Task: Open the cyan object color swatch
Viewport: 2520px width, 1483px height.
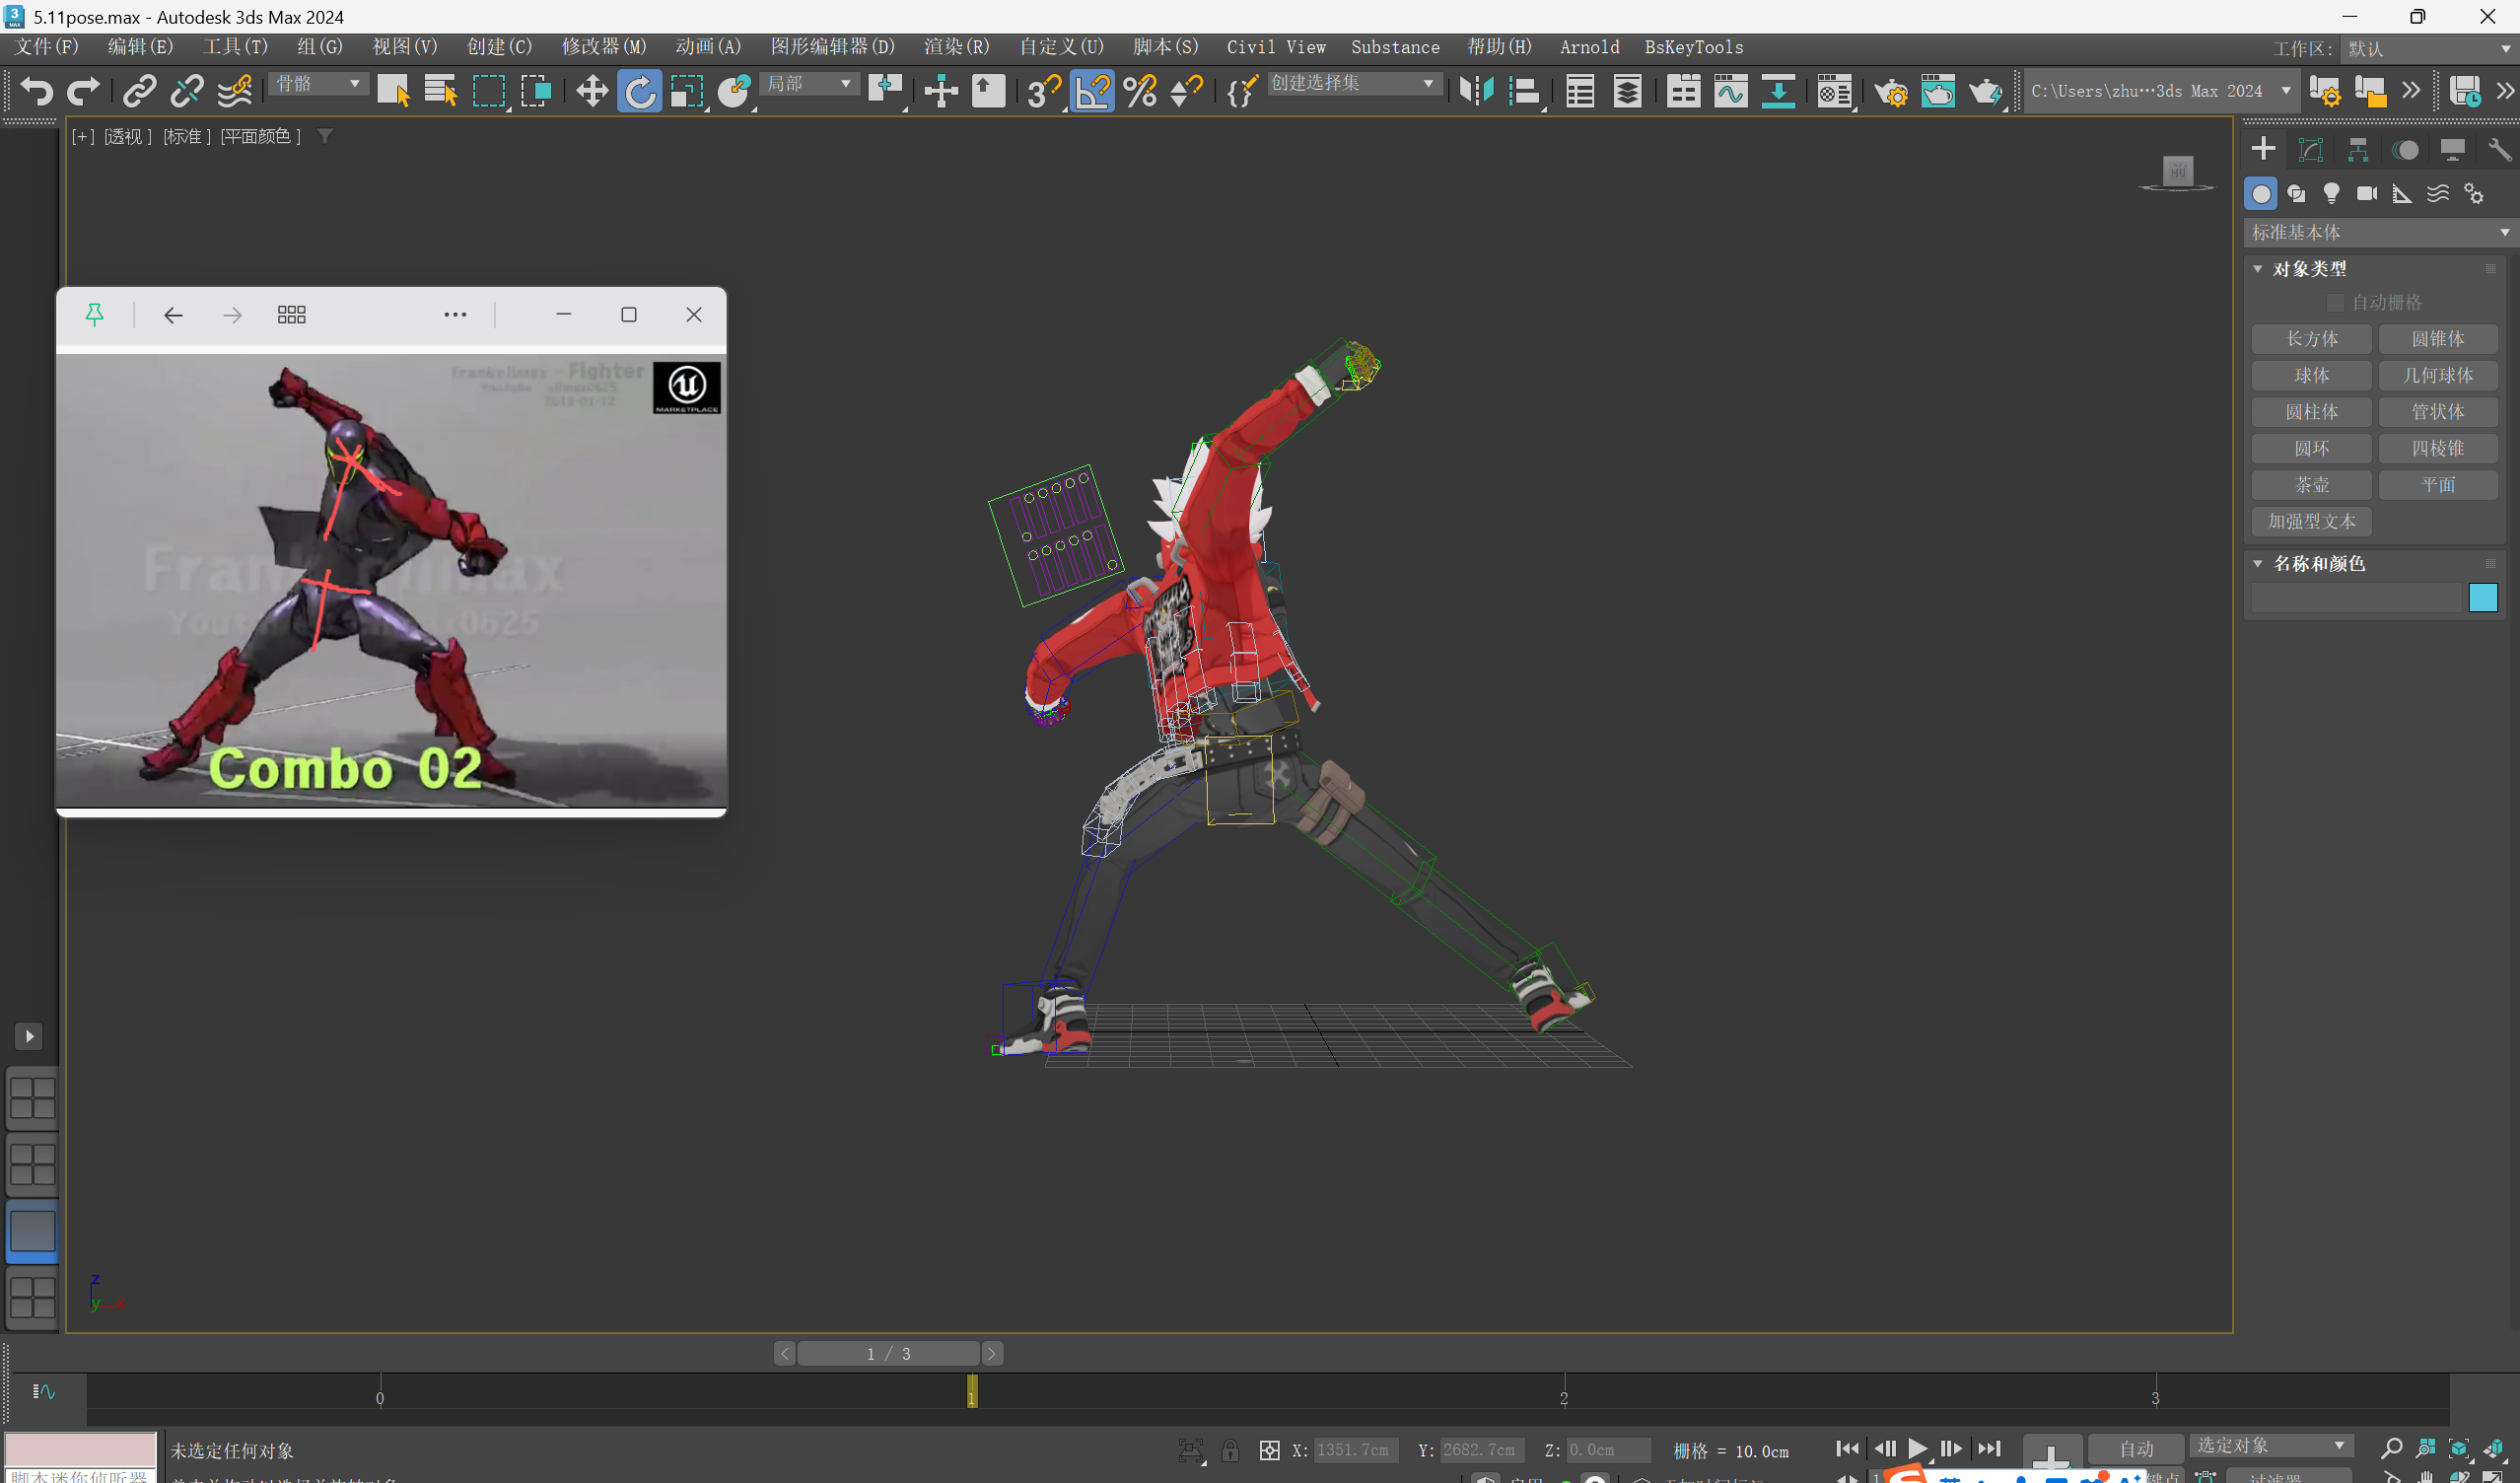Action: click(2483, 598)
